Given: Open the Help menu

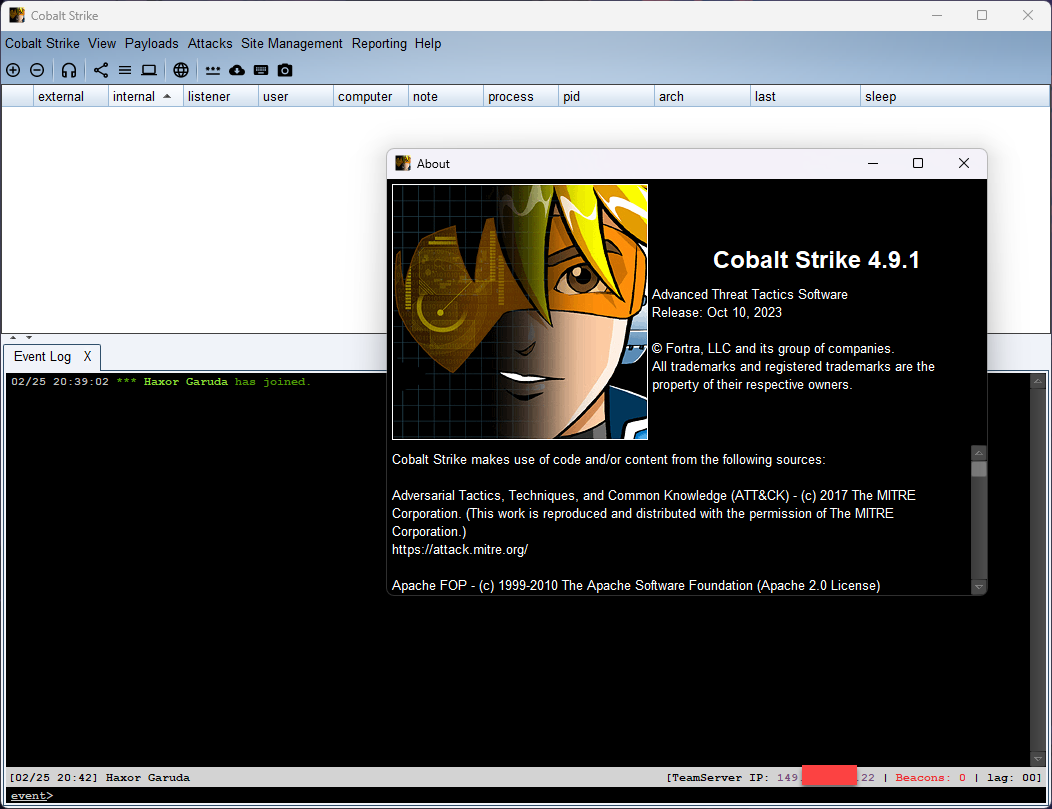Looking at the screenshot, I should click(428, 44).
